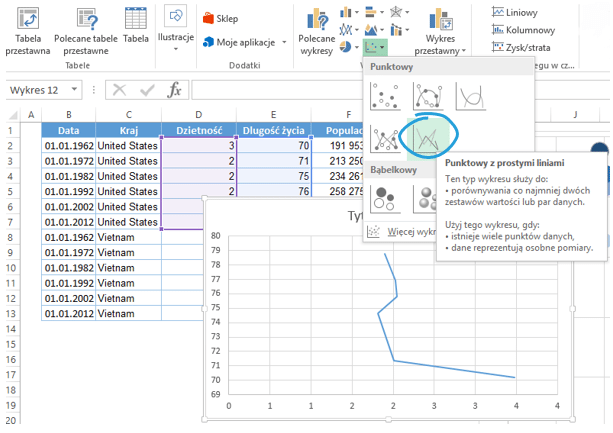Select the Dzietność column header cell
The image size is (613, 433).
click(x=198, y=130)
